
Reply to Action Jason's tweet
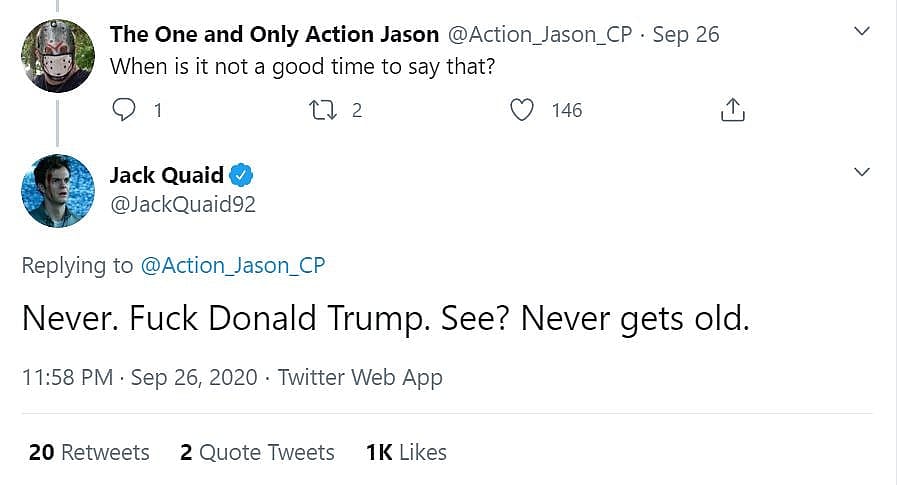tap(124, 110)
